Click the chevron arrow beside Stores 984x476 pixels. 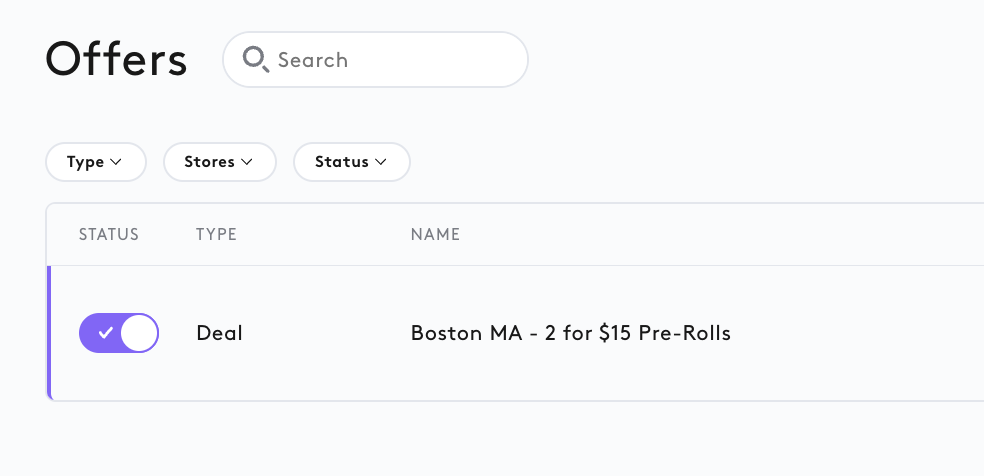coord(247,162)
